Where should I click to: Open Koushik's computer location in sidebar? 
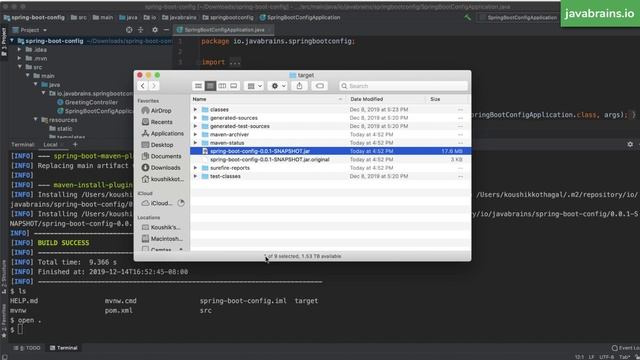[x=161, y=227]
